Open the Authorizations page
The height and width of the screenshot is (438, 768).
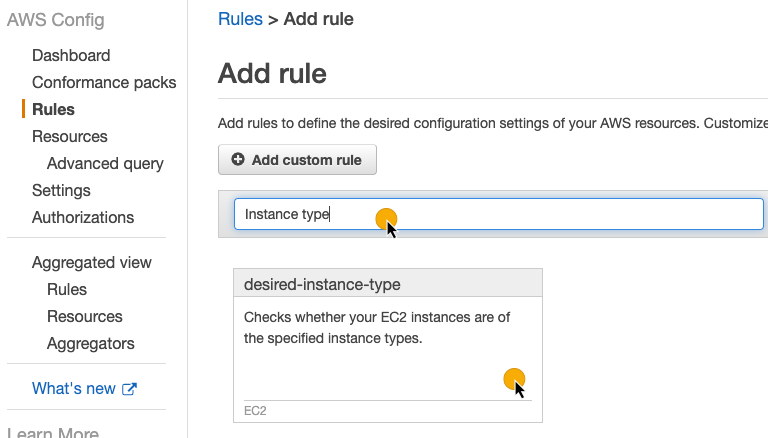pos(83,218)
